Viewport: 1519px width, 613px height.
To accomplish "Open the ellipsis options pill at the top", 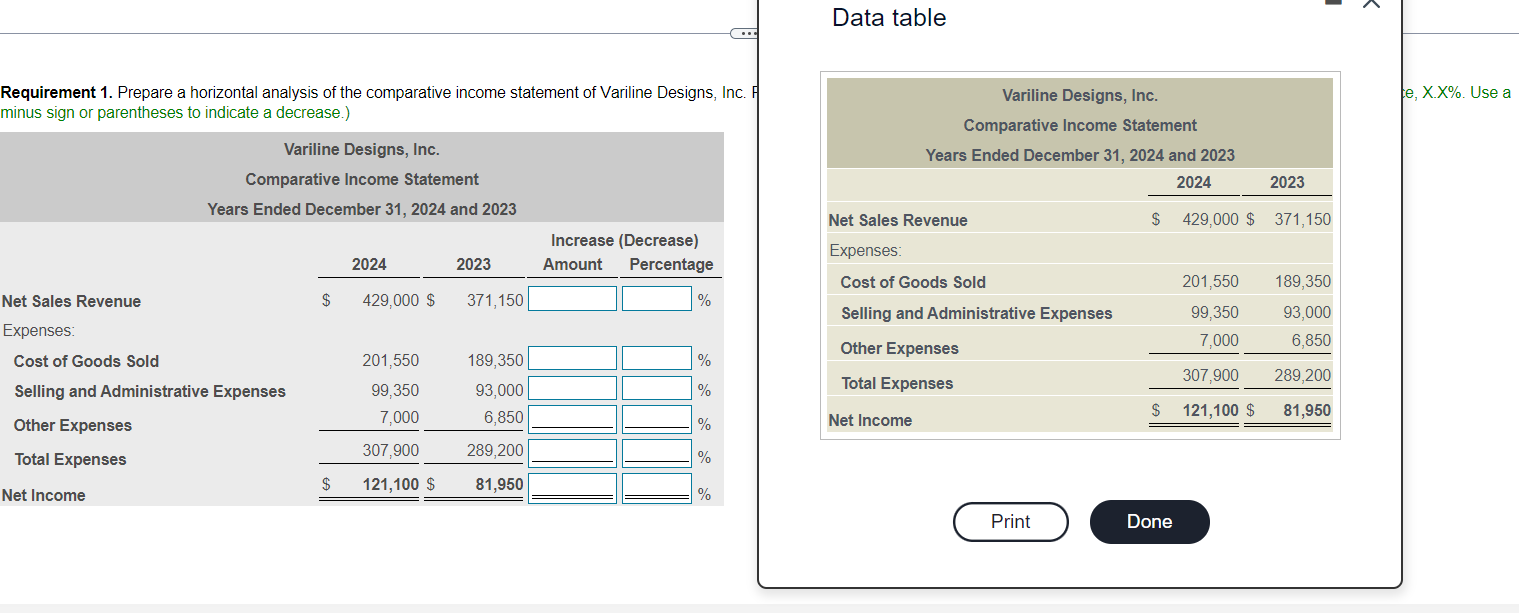I will coord(744,32).
